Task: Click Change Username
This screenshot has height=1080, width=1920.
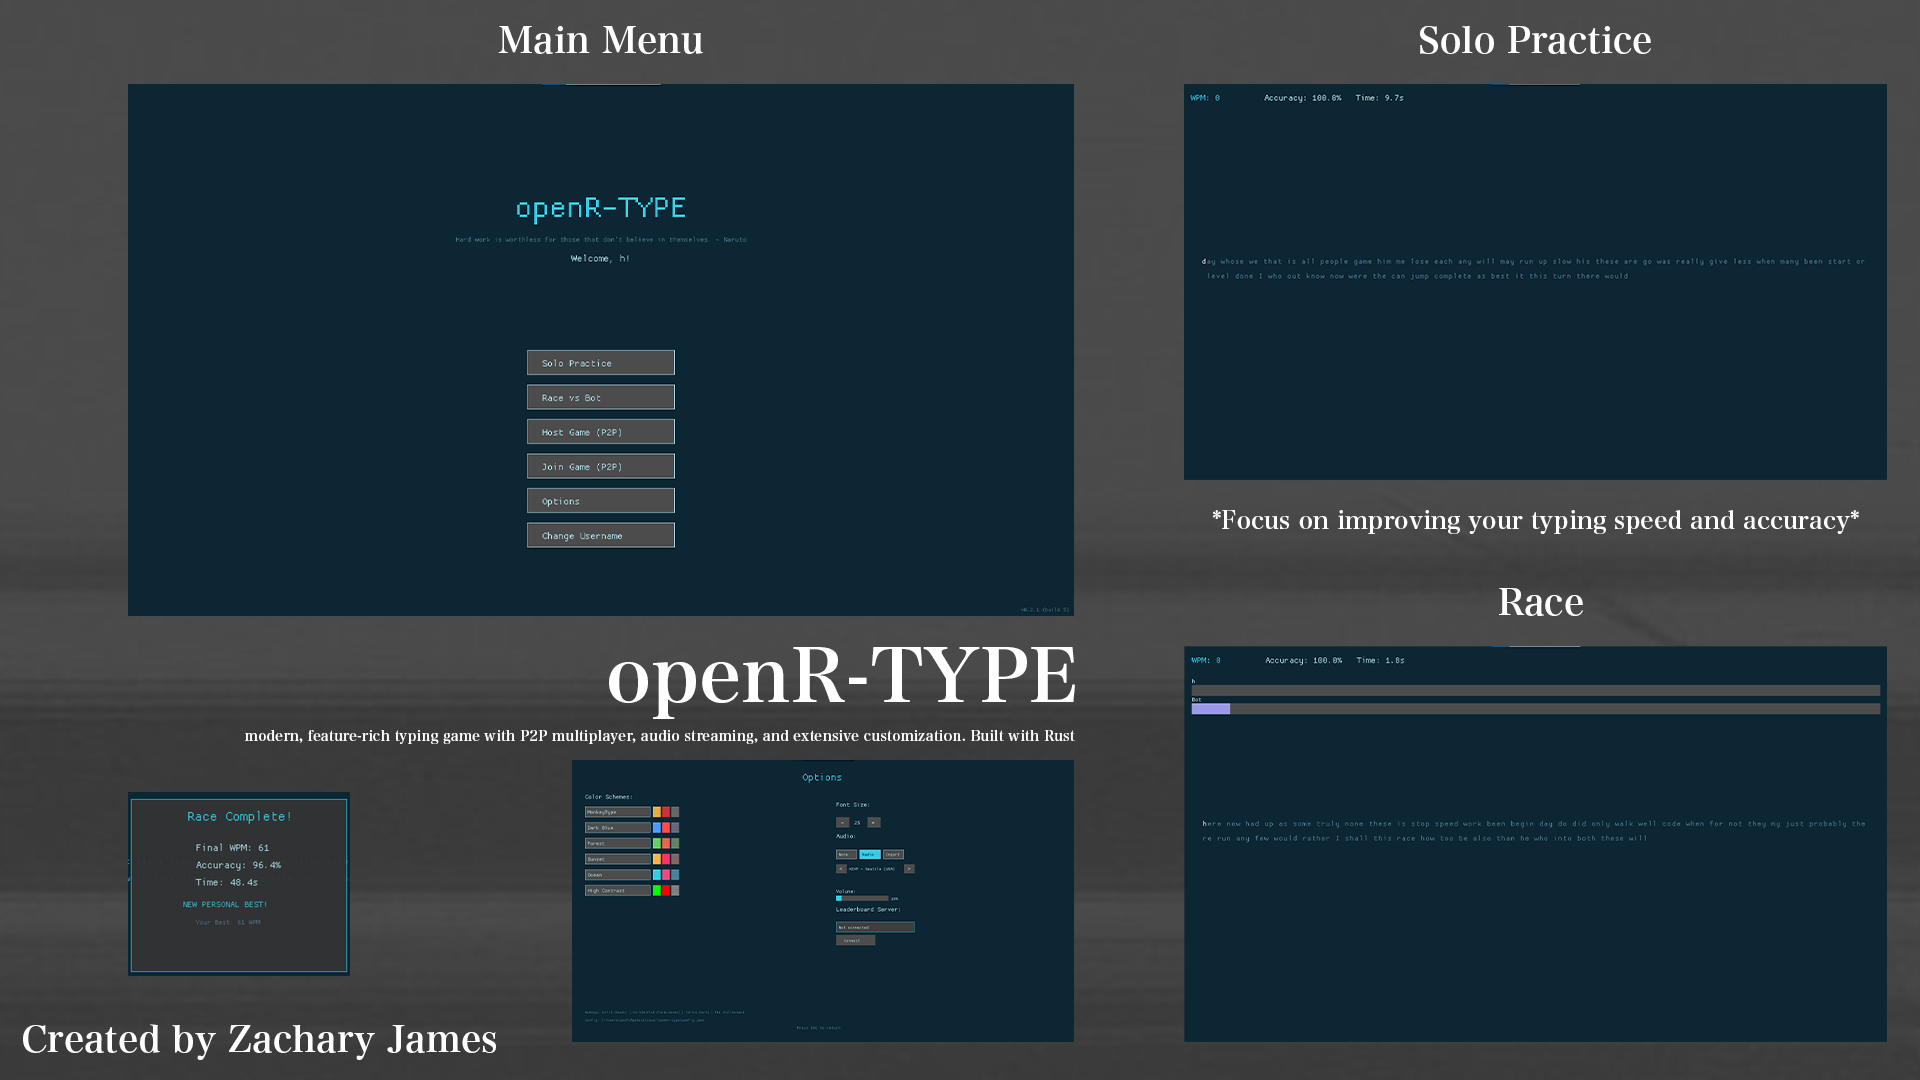Action: tap(600, 535)
